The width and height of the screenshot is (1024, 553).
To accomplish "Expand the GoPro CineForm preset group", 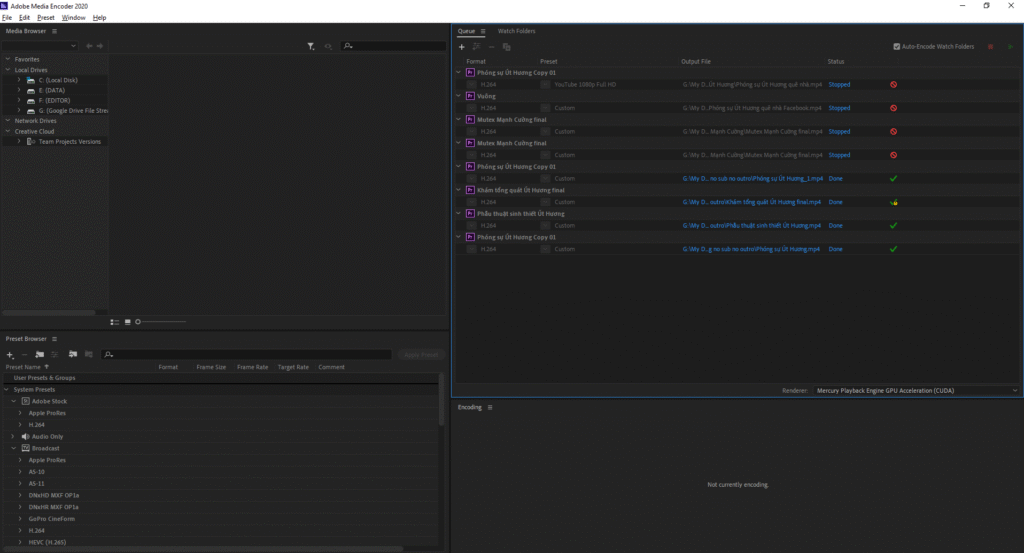I will point(20,519).
